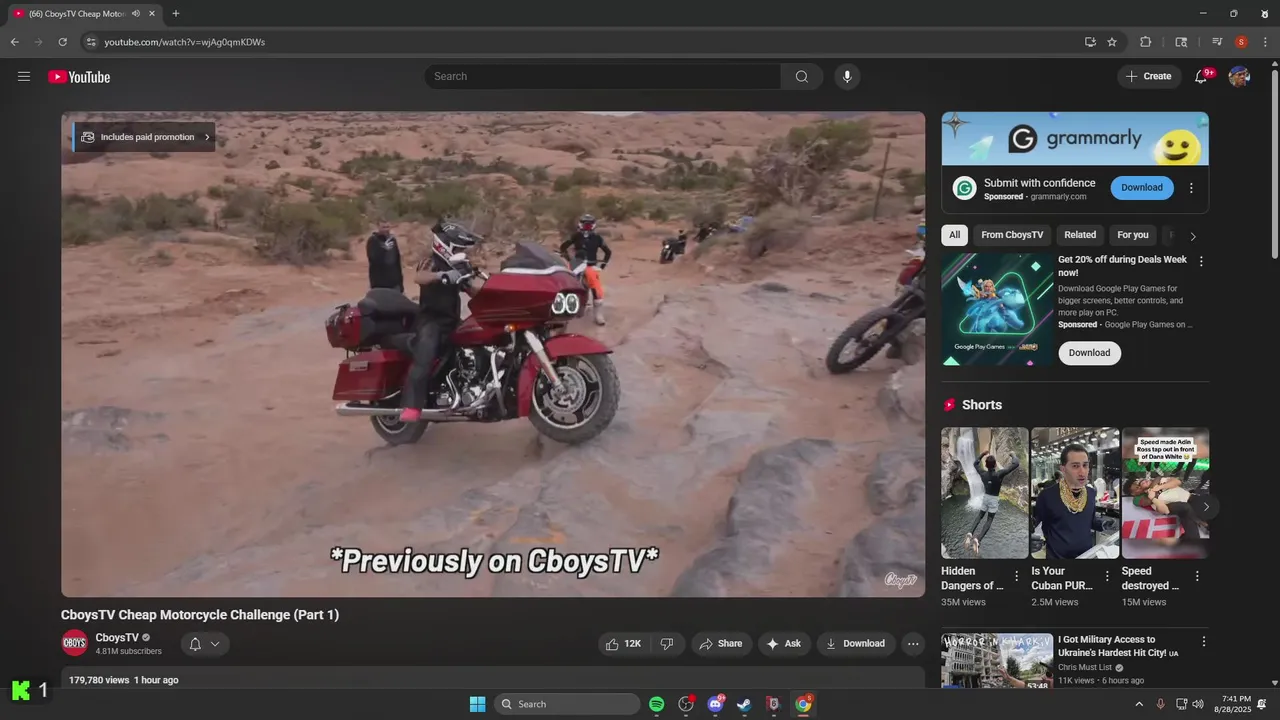This screenshot has width=1280, height=720.
Task: Click the YouTube search input field
Action: 603,77
